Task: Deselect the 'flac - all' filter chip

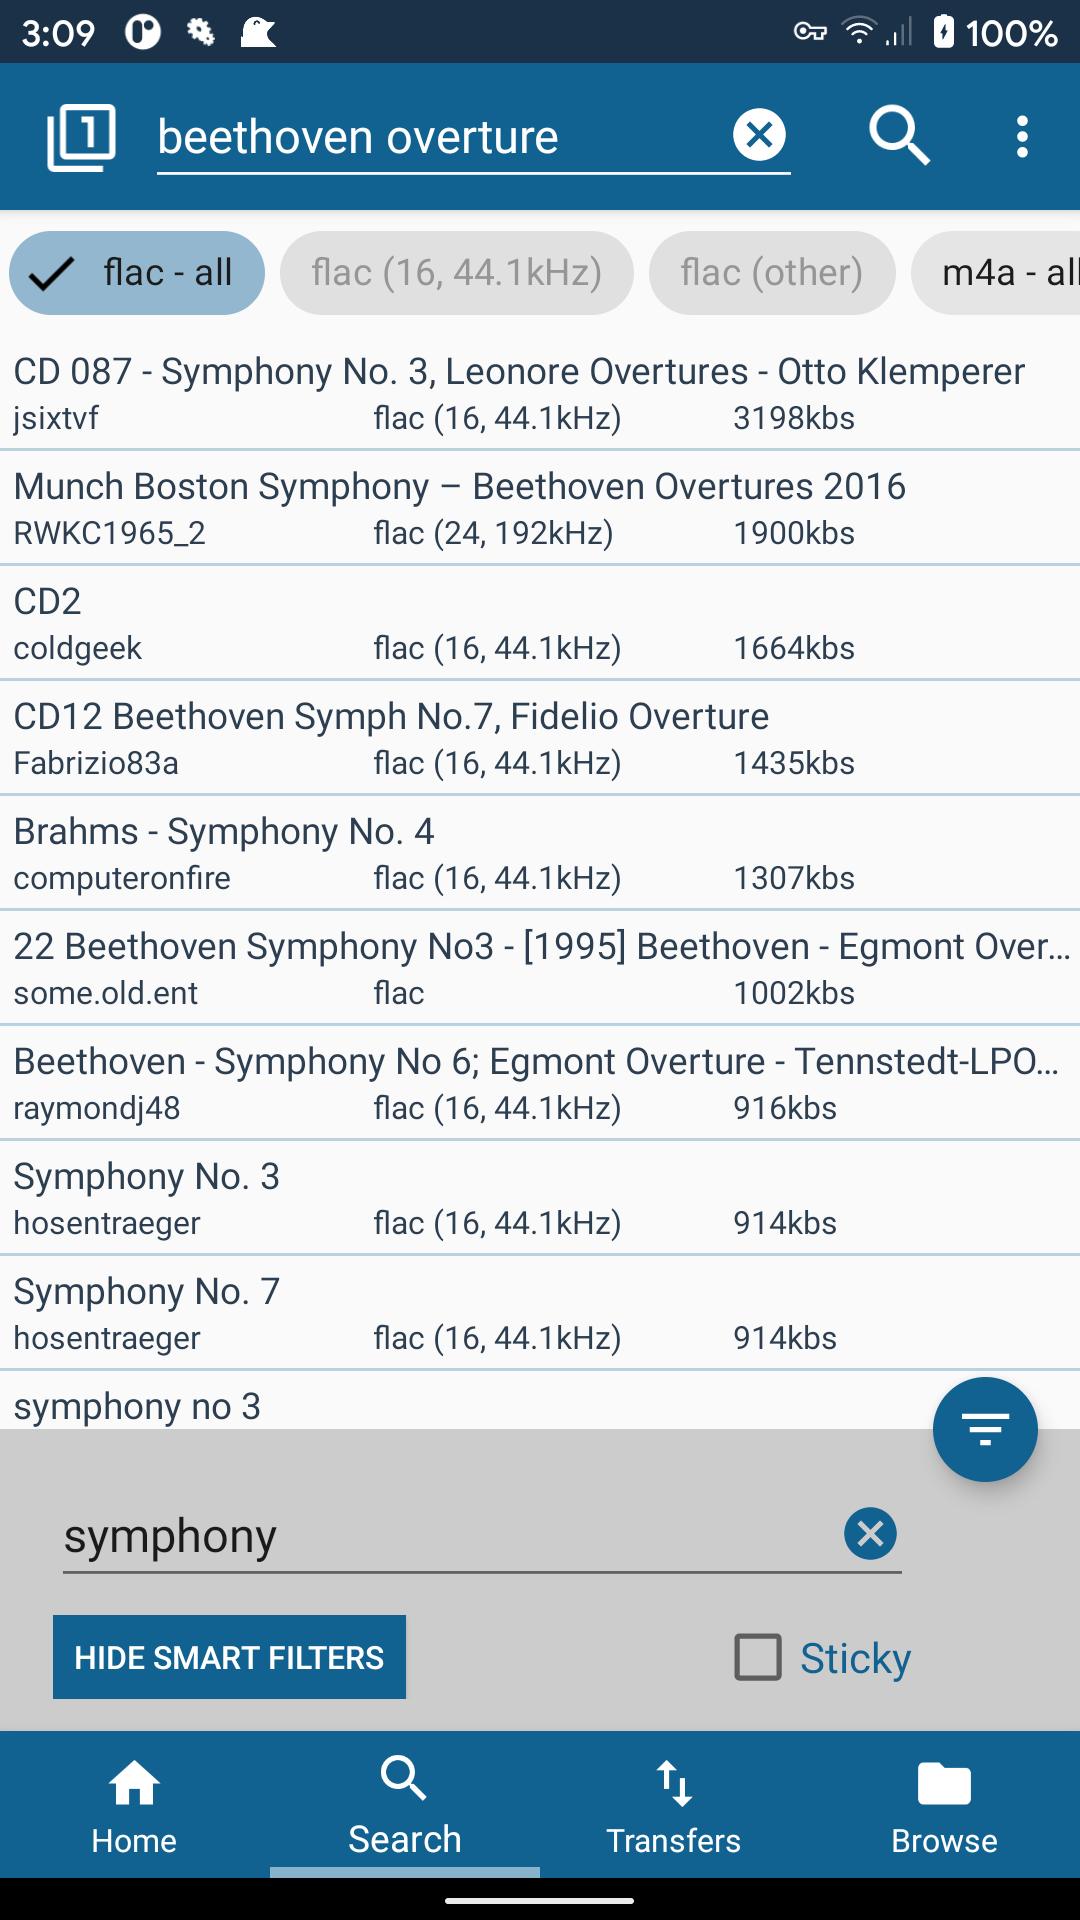Action: pos(137,273)
